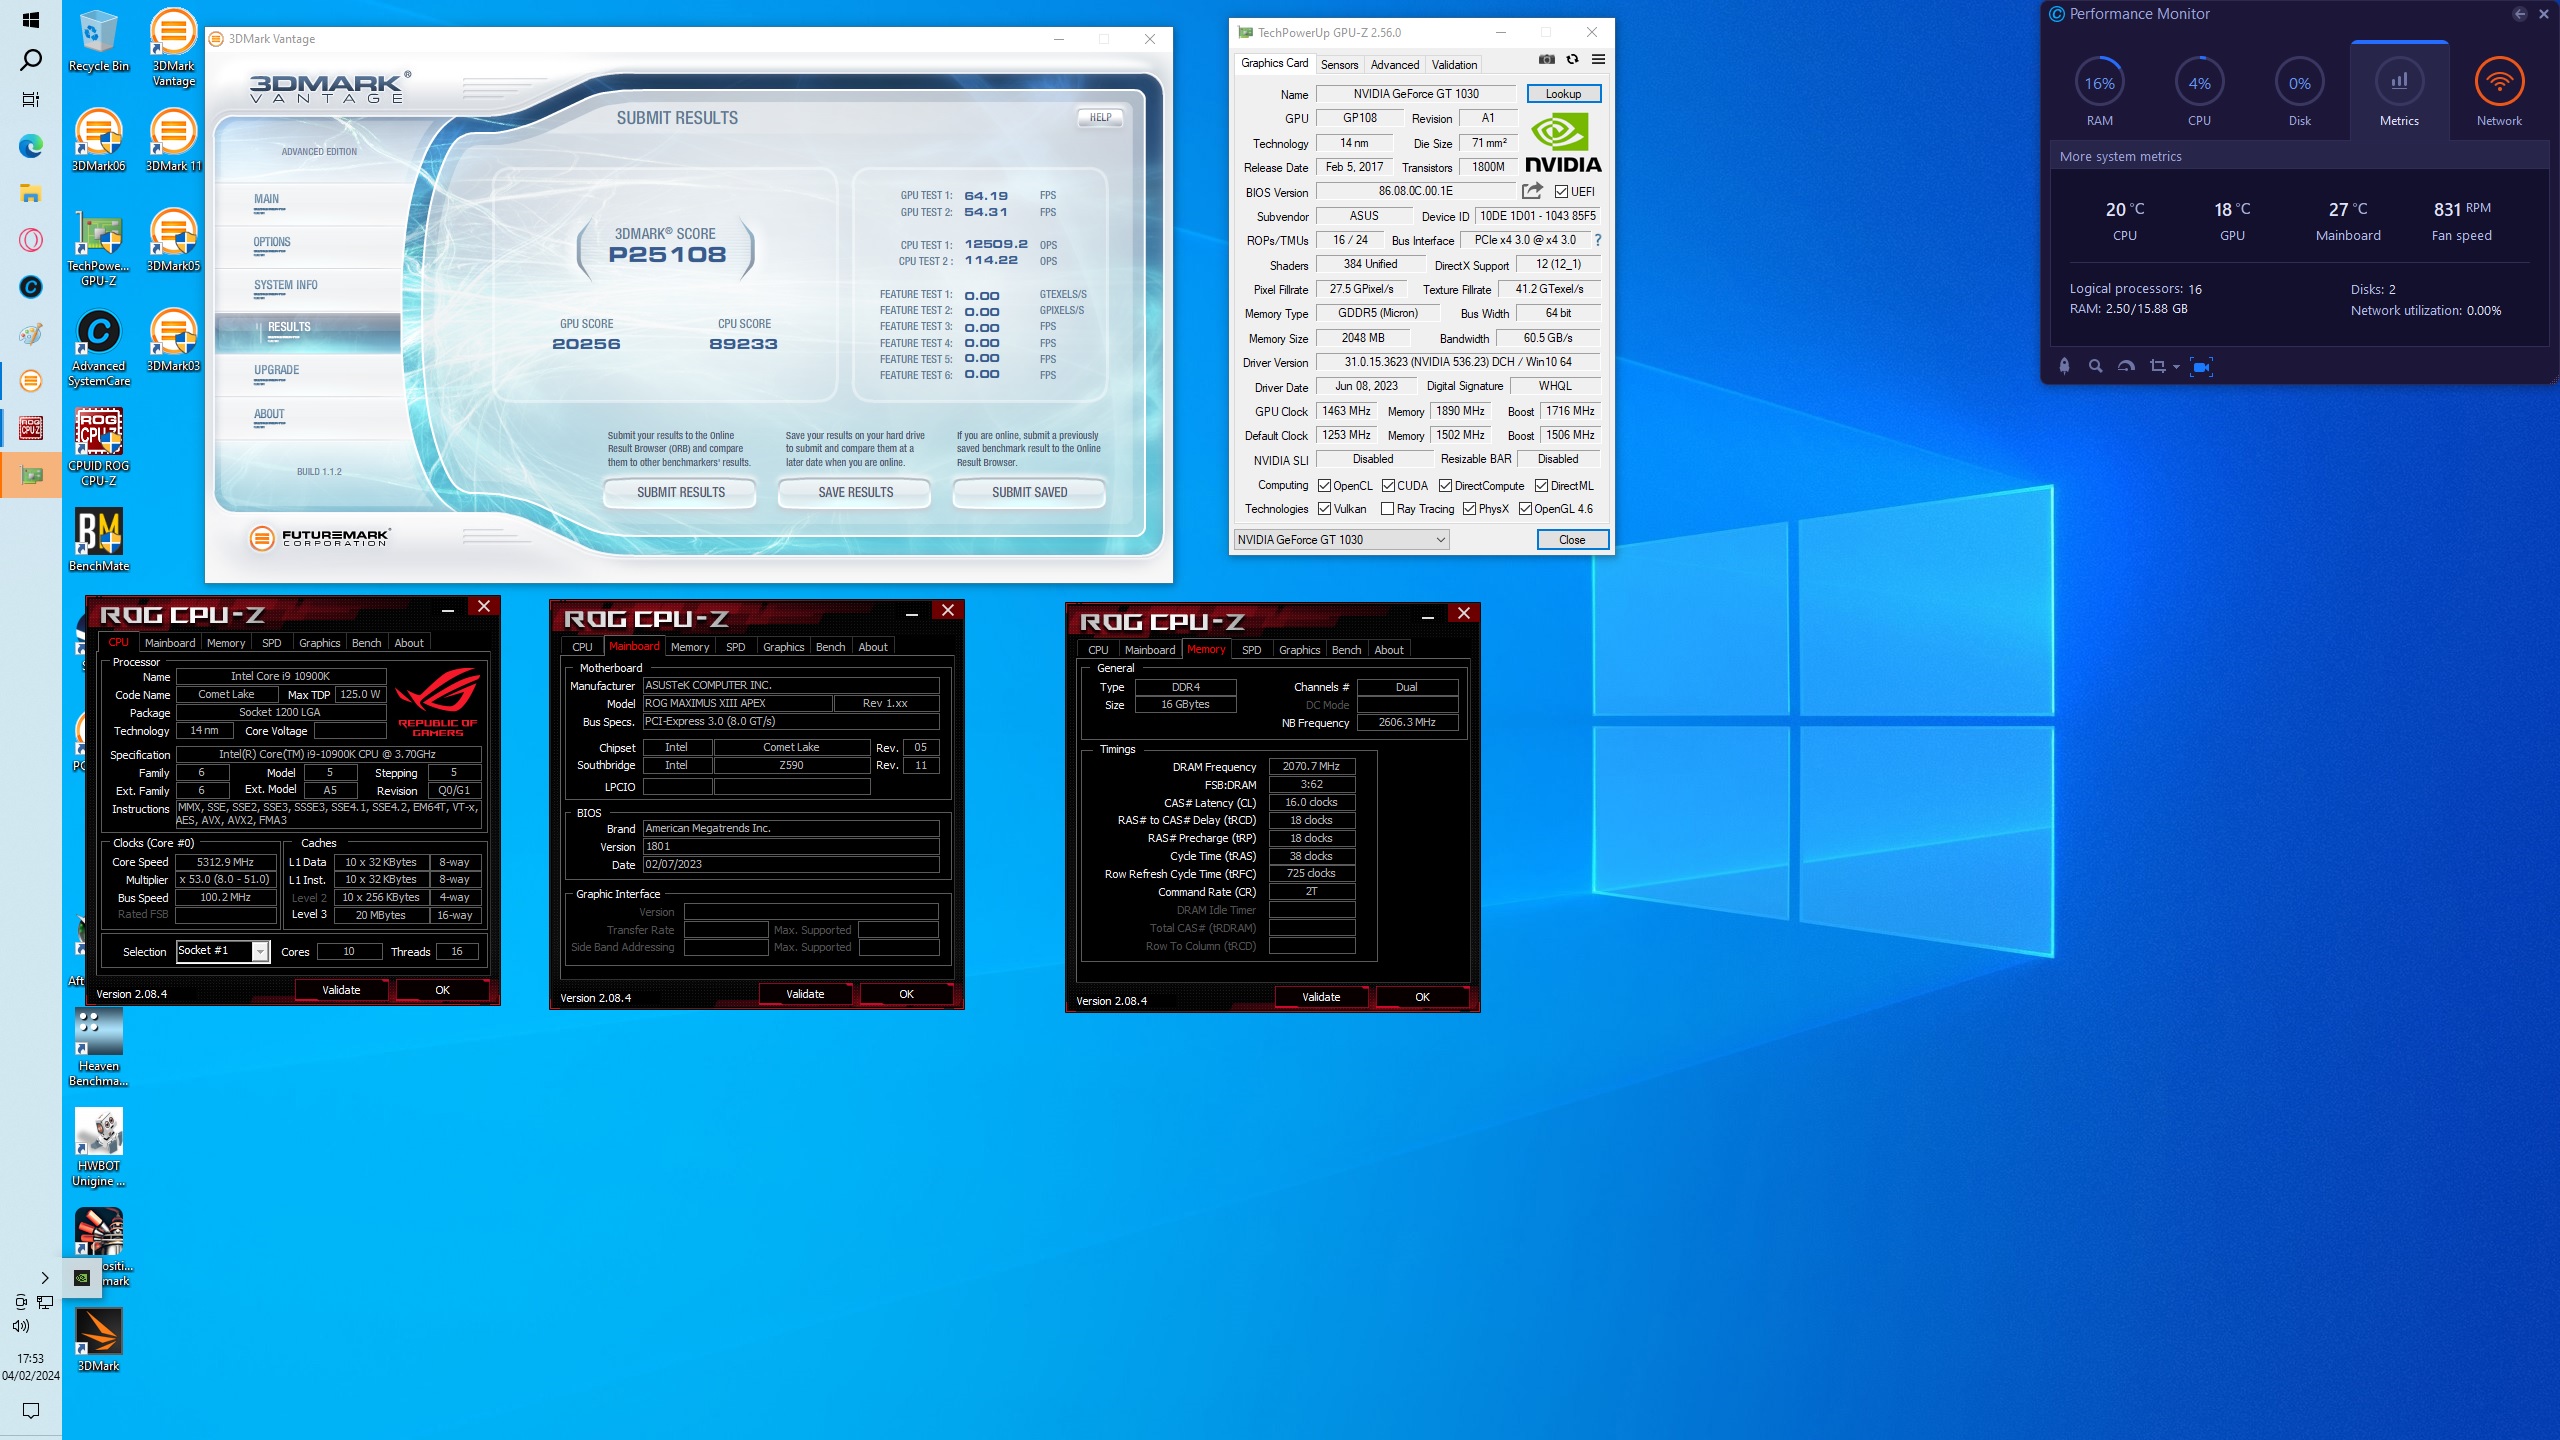Click the Close button in GPU-Z
Viewport: 2560px width, 1440px height.
1572,539
